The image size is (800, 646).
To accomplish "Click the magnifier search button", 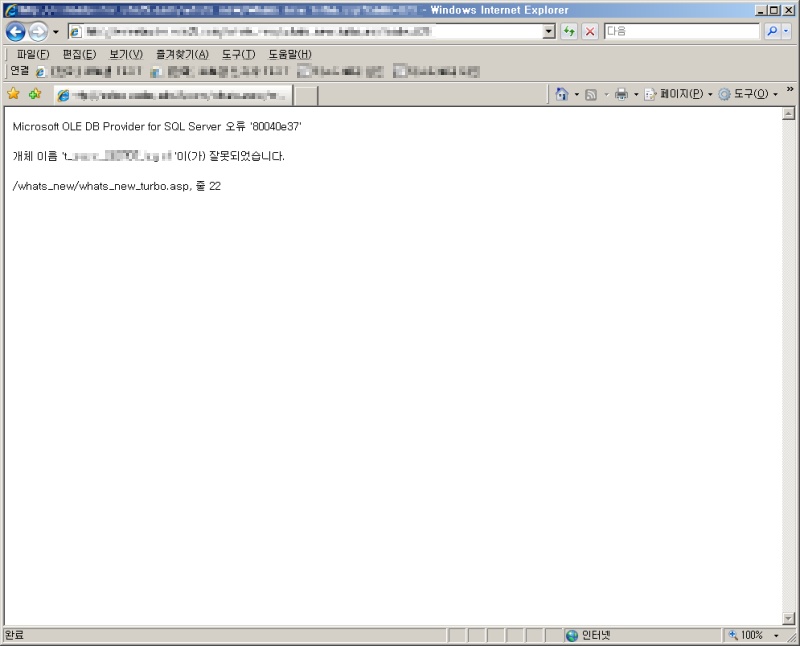I will tap(772, 31).
